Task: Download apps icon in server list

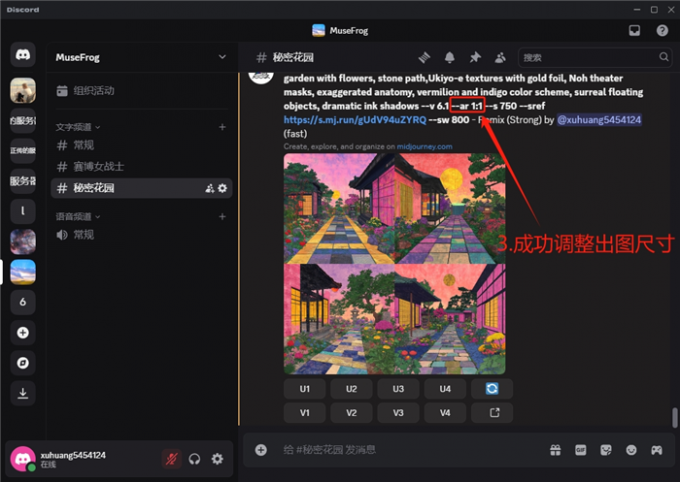Action: click(23, 393)
